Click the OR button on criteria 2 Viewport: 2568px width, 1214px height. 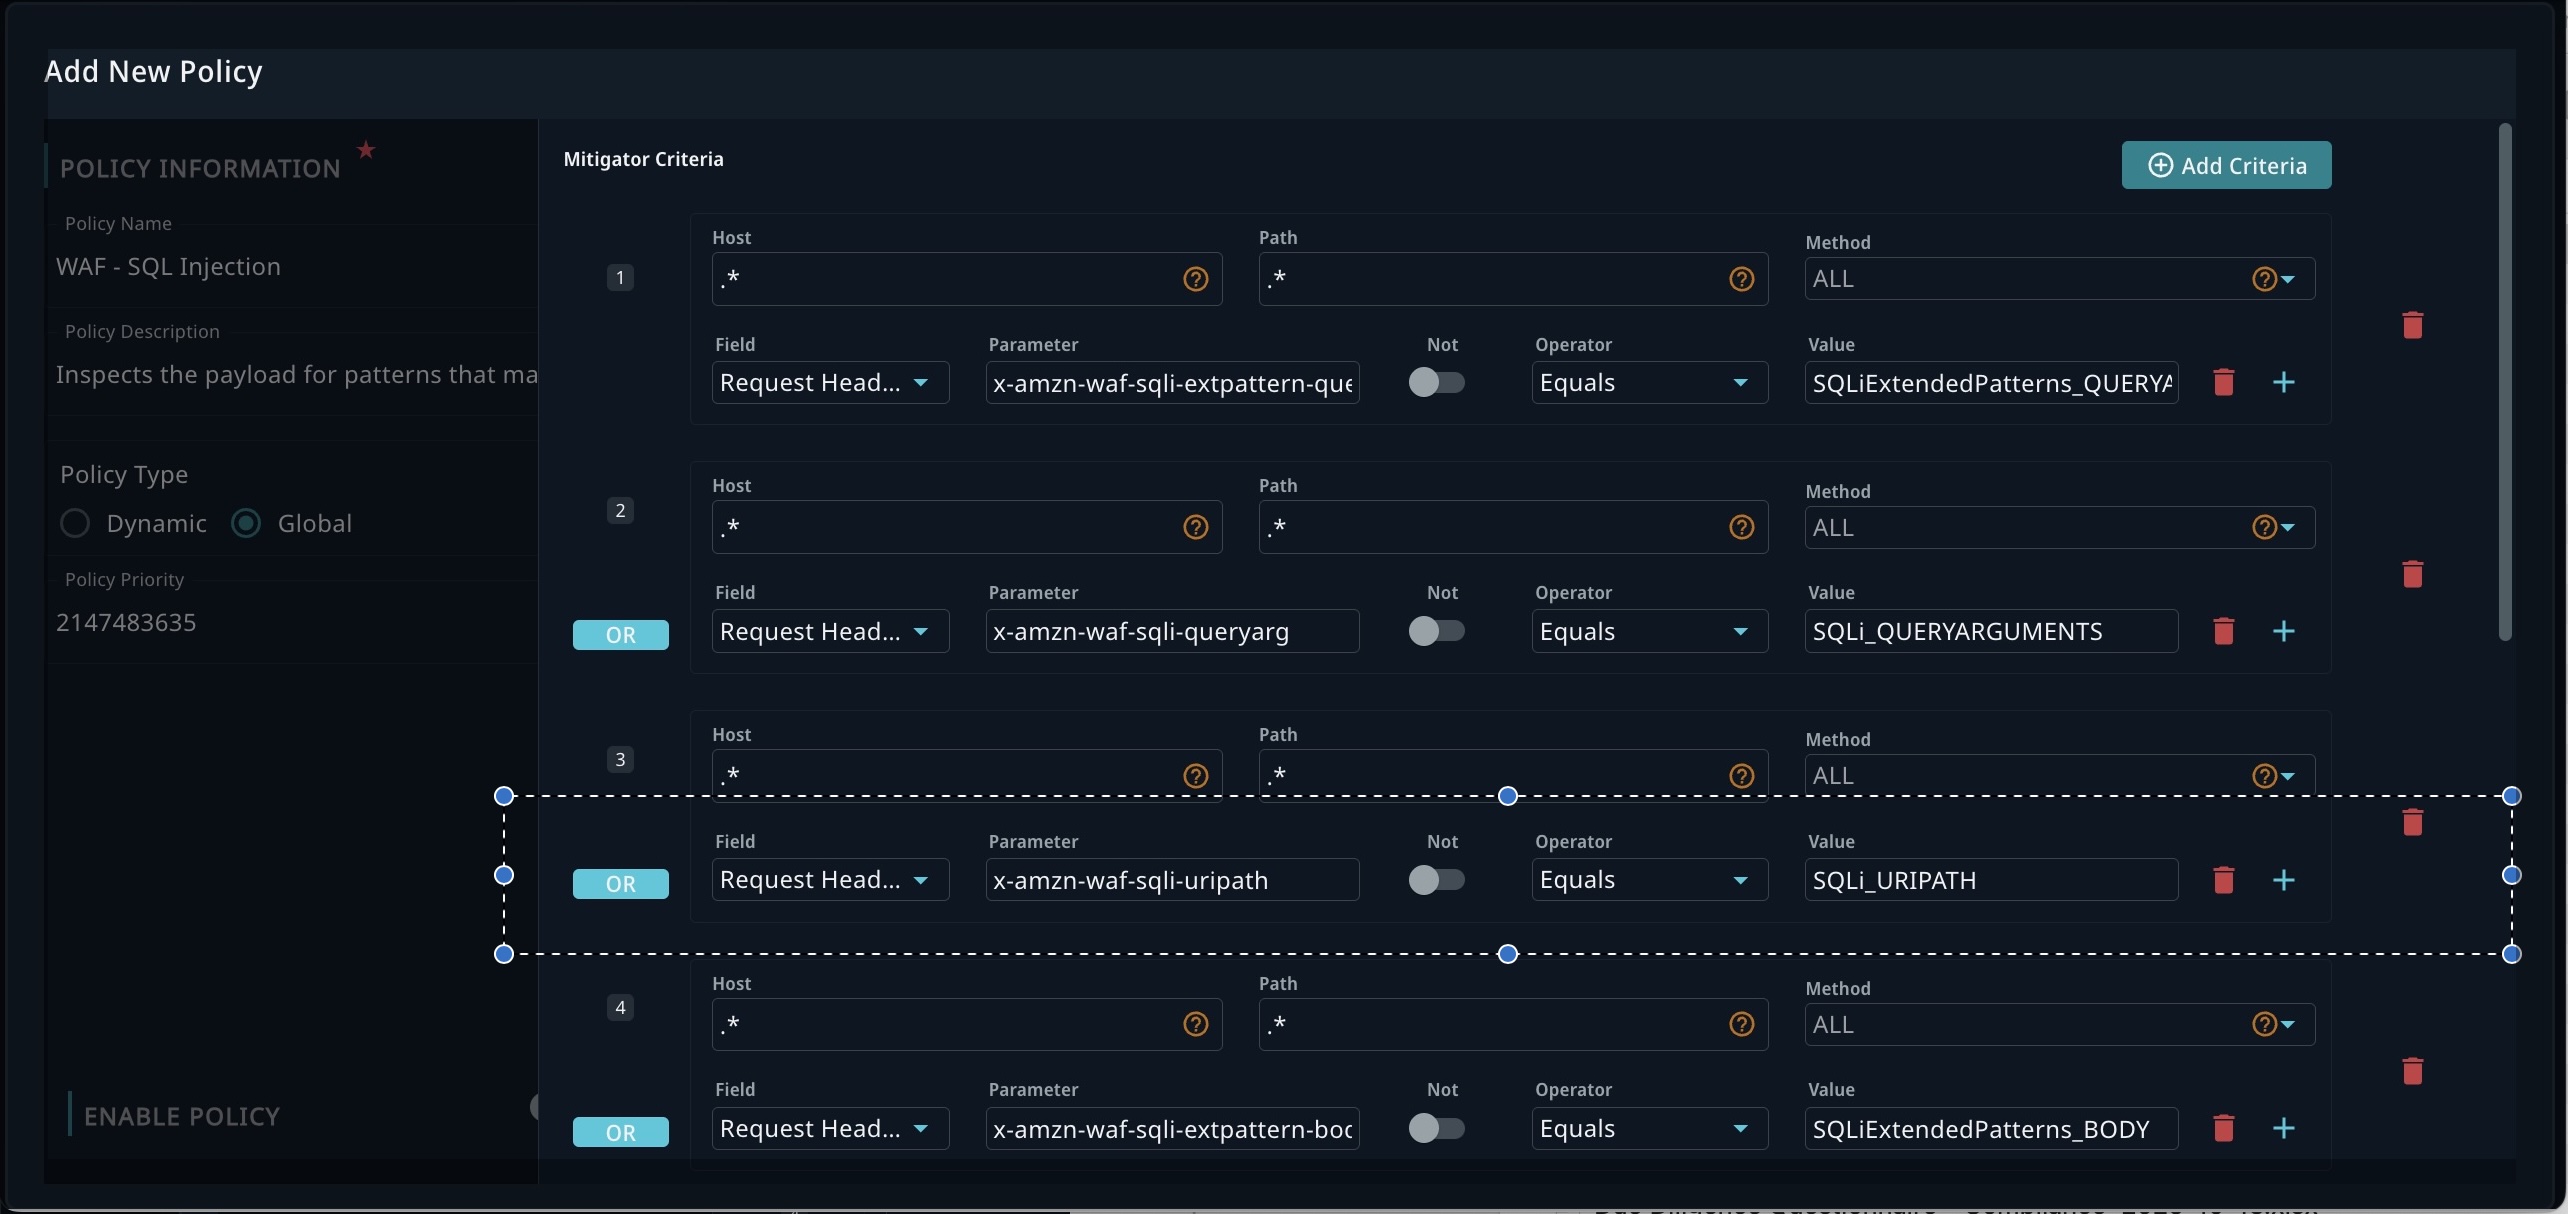pos(620,635)
